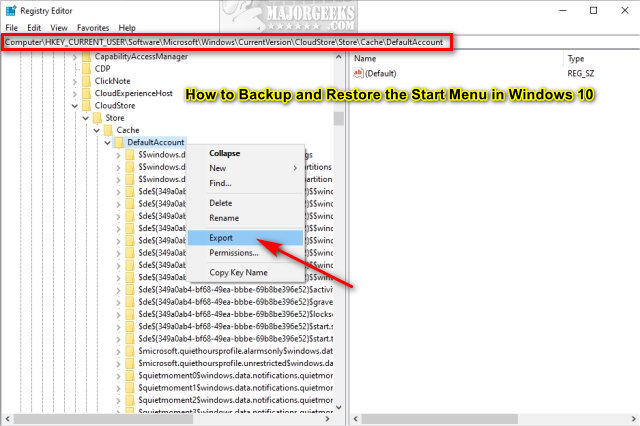
Task: Click the Cache key folder icon
Action: 108,130
